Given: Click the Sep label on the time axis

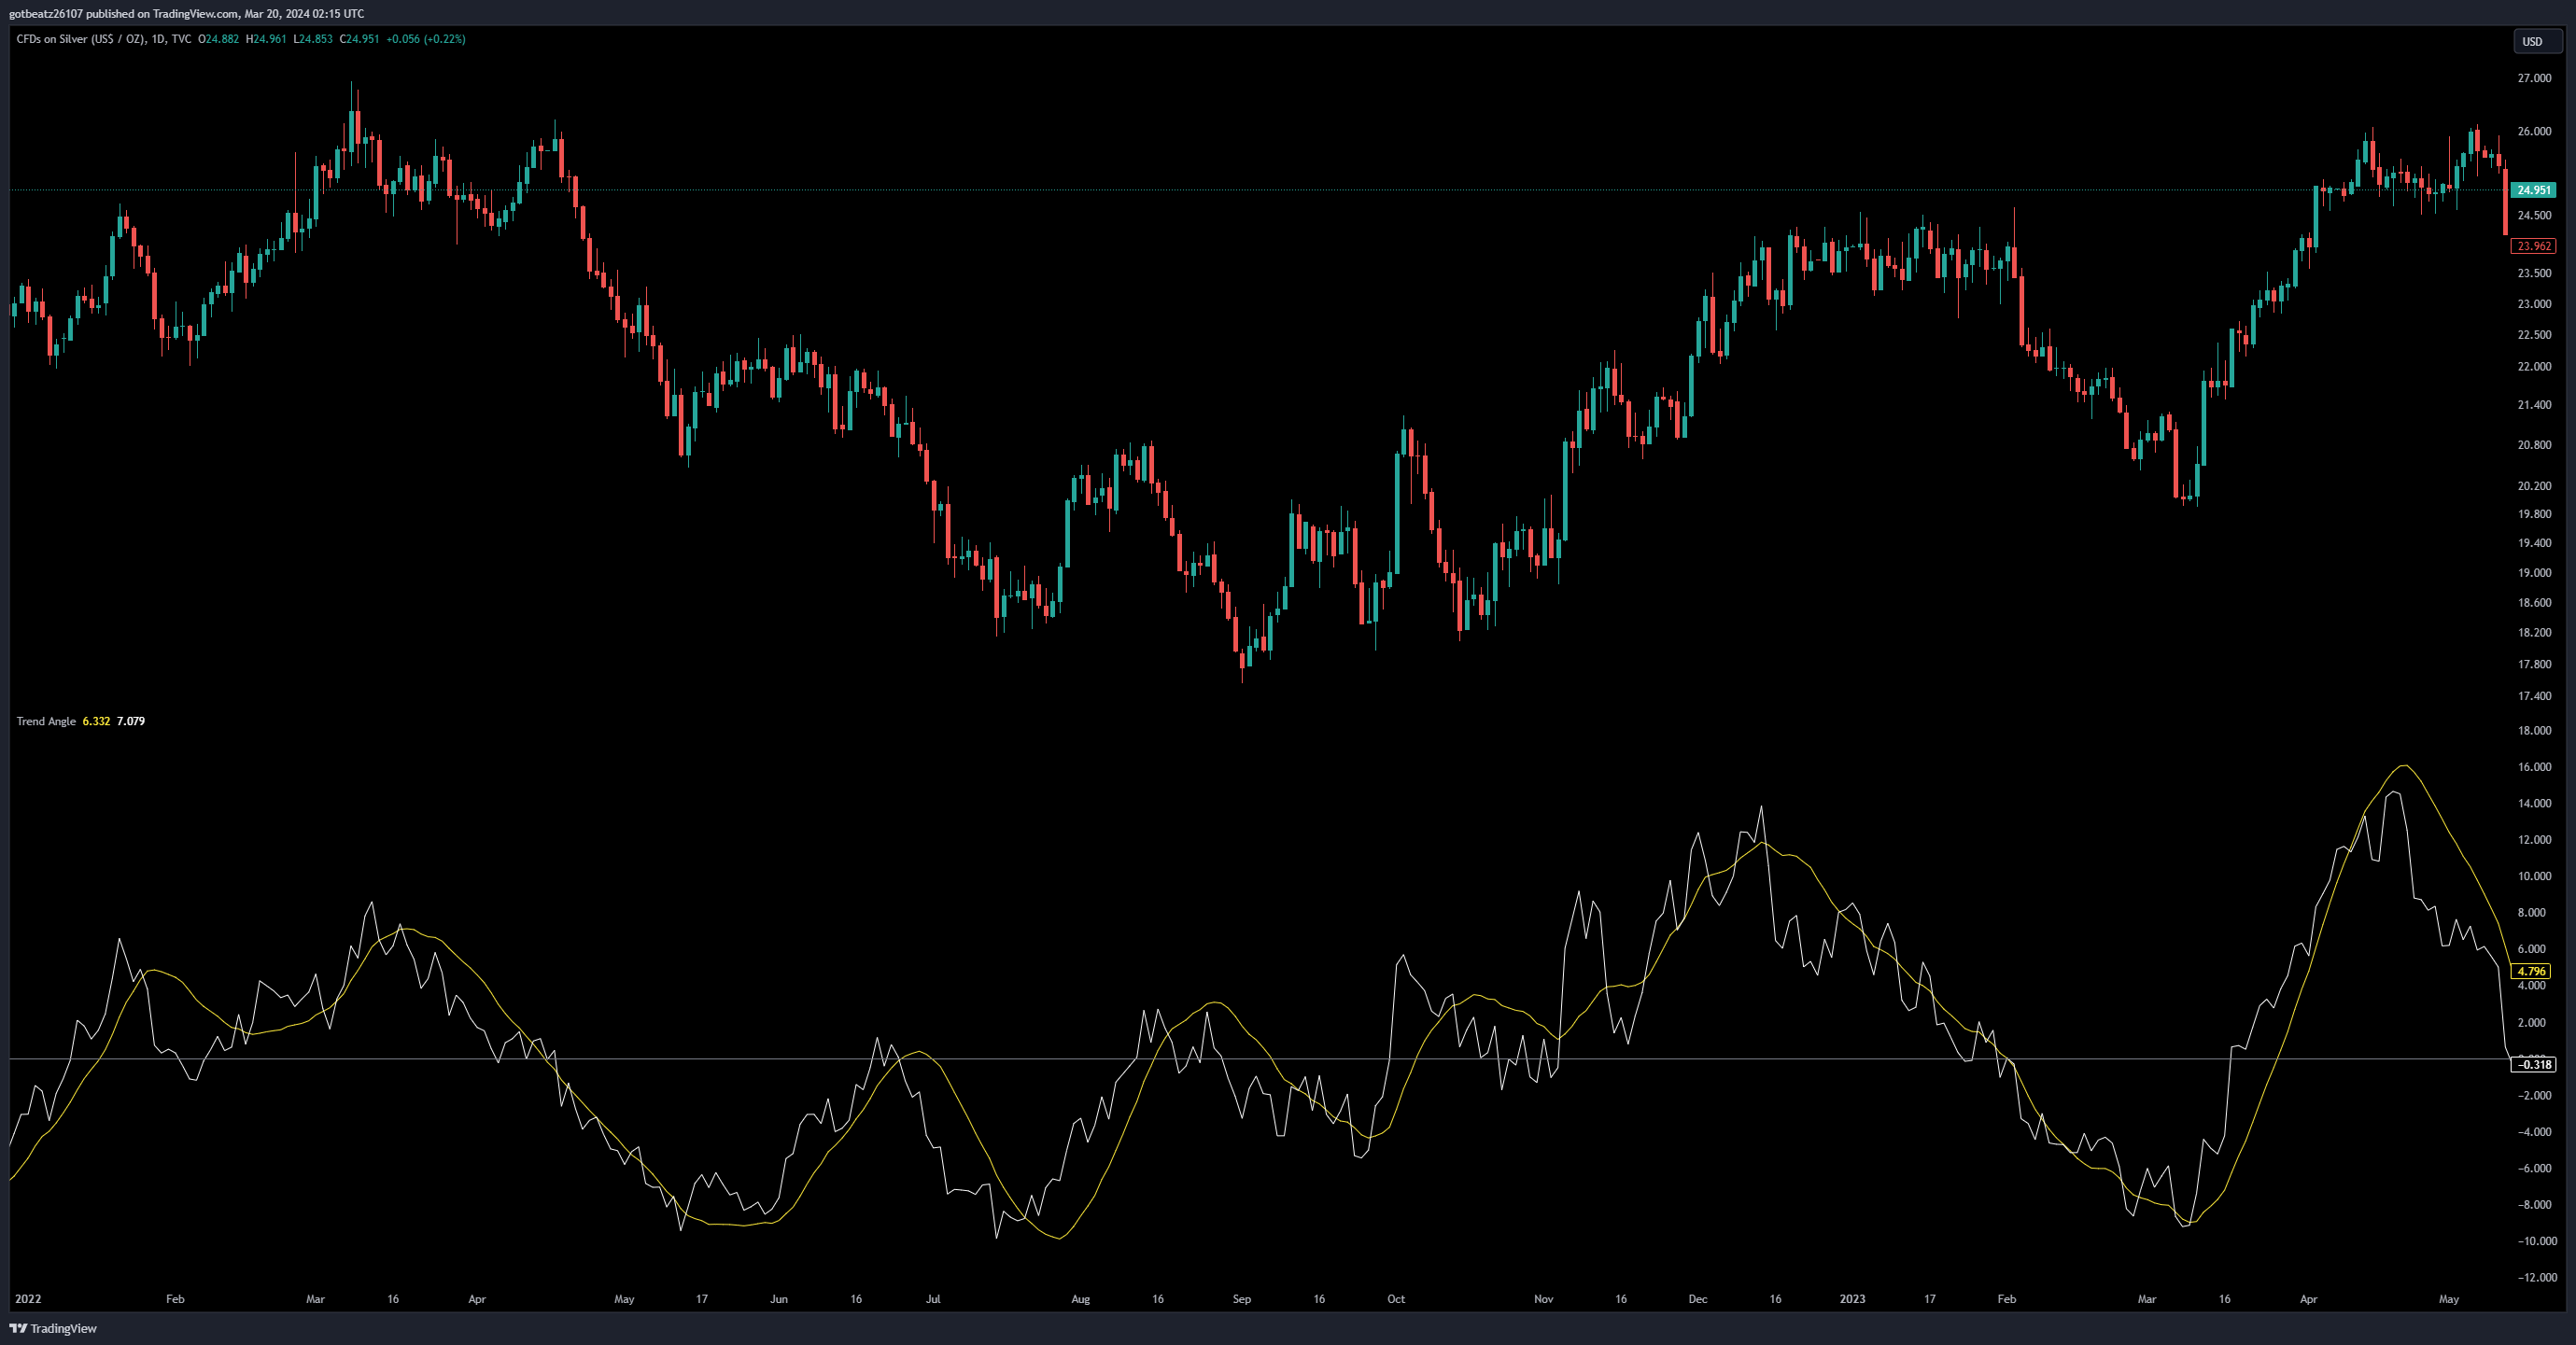Looking at the screenshot, I should (1242, 1299).
